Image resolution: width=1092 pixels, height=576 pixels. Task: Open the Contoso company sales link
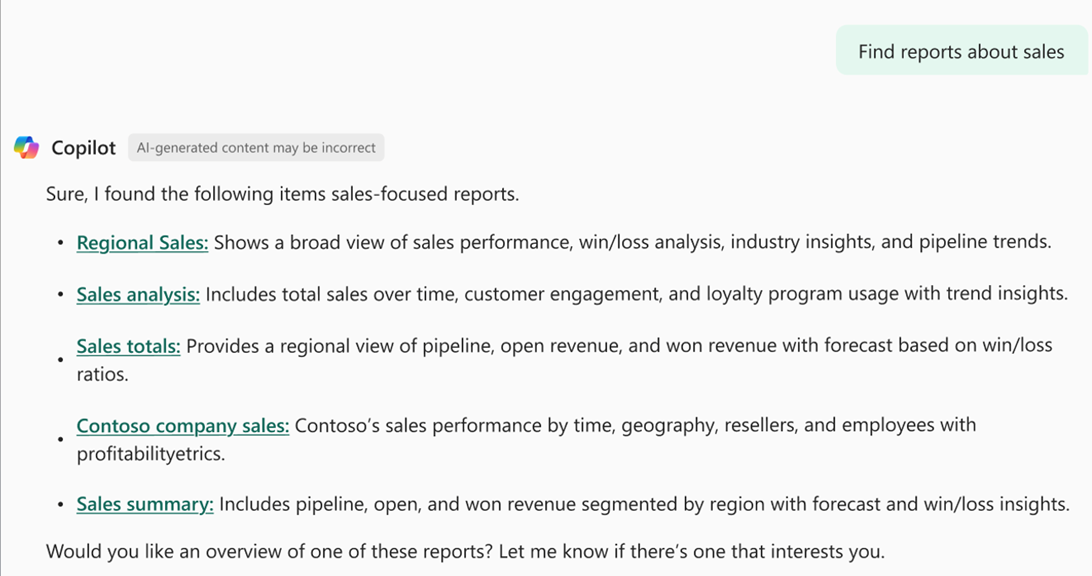tap(183, 426)
